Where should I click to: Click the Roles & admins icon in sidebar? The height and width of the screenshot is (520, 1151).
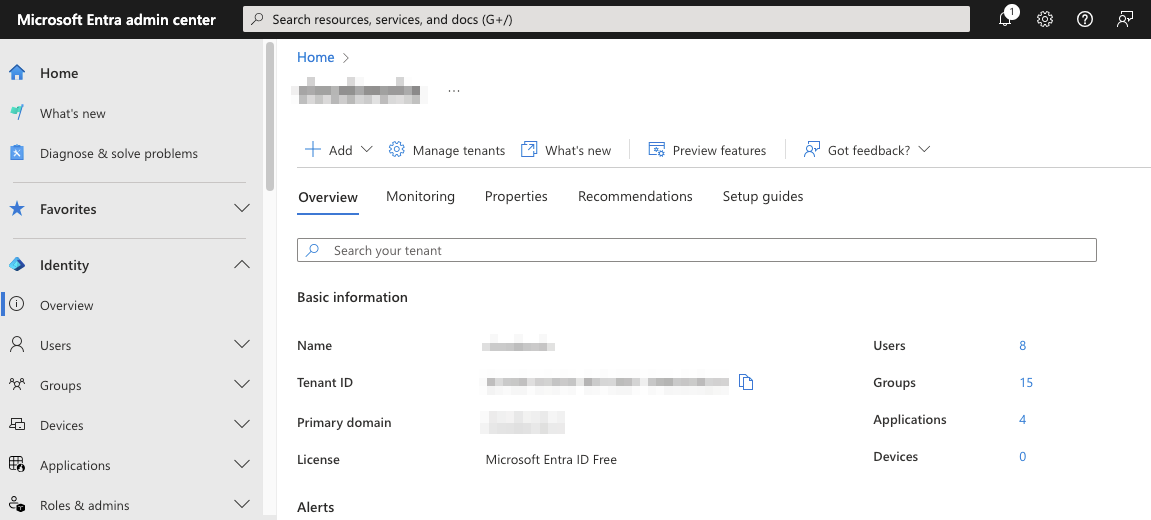17,505
